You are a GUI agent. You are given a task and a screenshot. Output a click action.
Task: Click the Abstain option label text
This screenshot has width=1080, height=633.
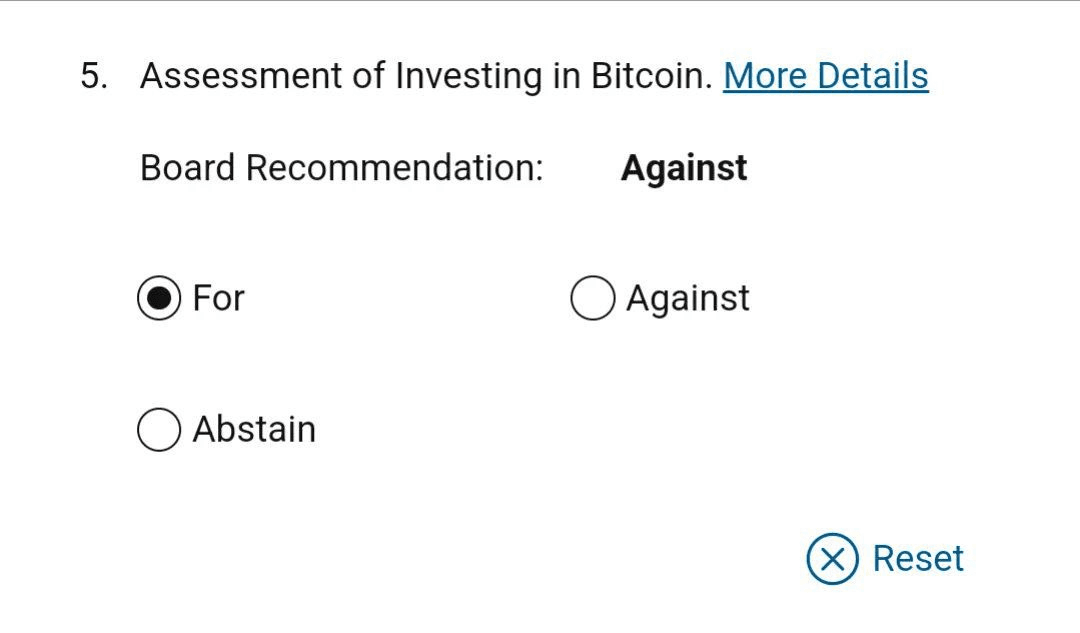[254, 430]
